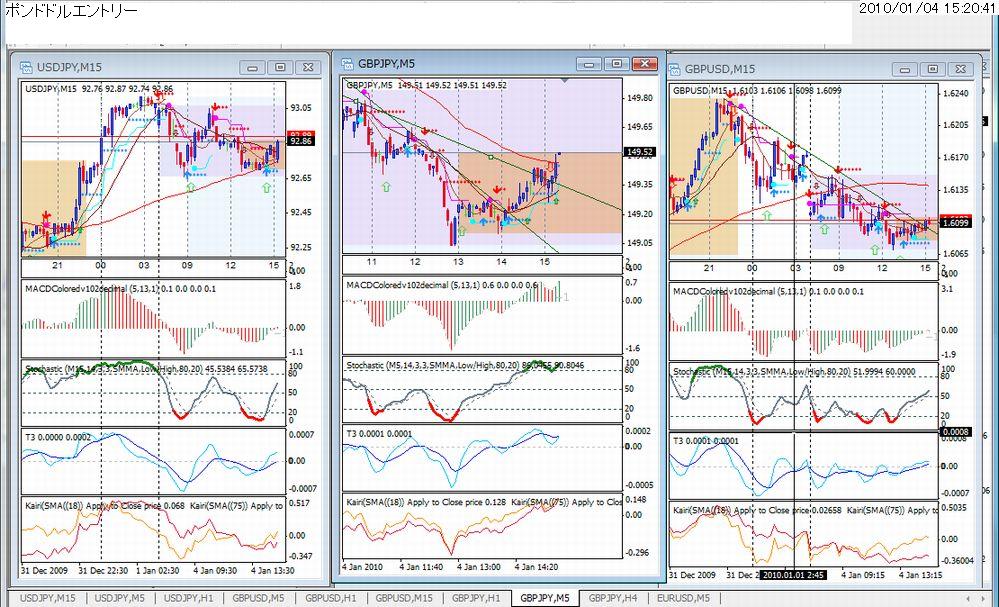Click the MACDColored indicator label in GBPJPY window
The image size is (999, 607).
[x=442, y=285]
